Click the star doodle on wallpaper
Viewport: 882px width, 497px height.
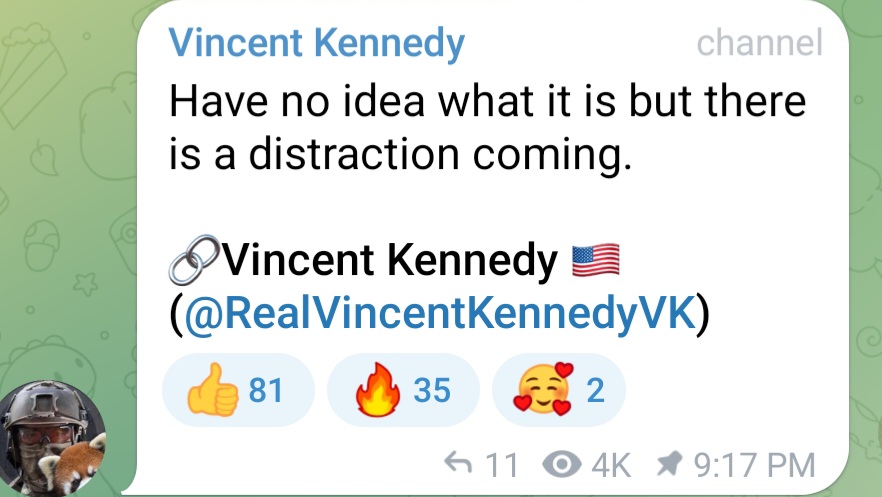point(86,284)
